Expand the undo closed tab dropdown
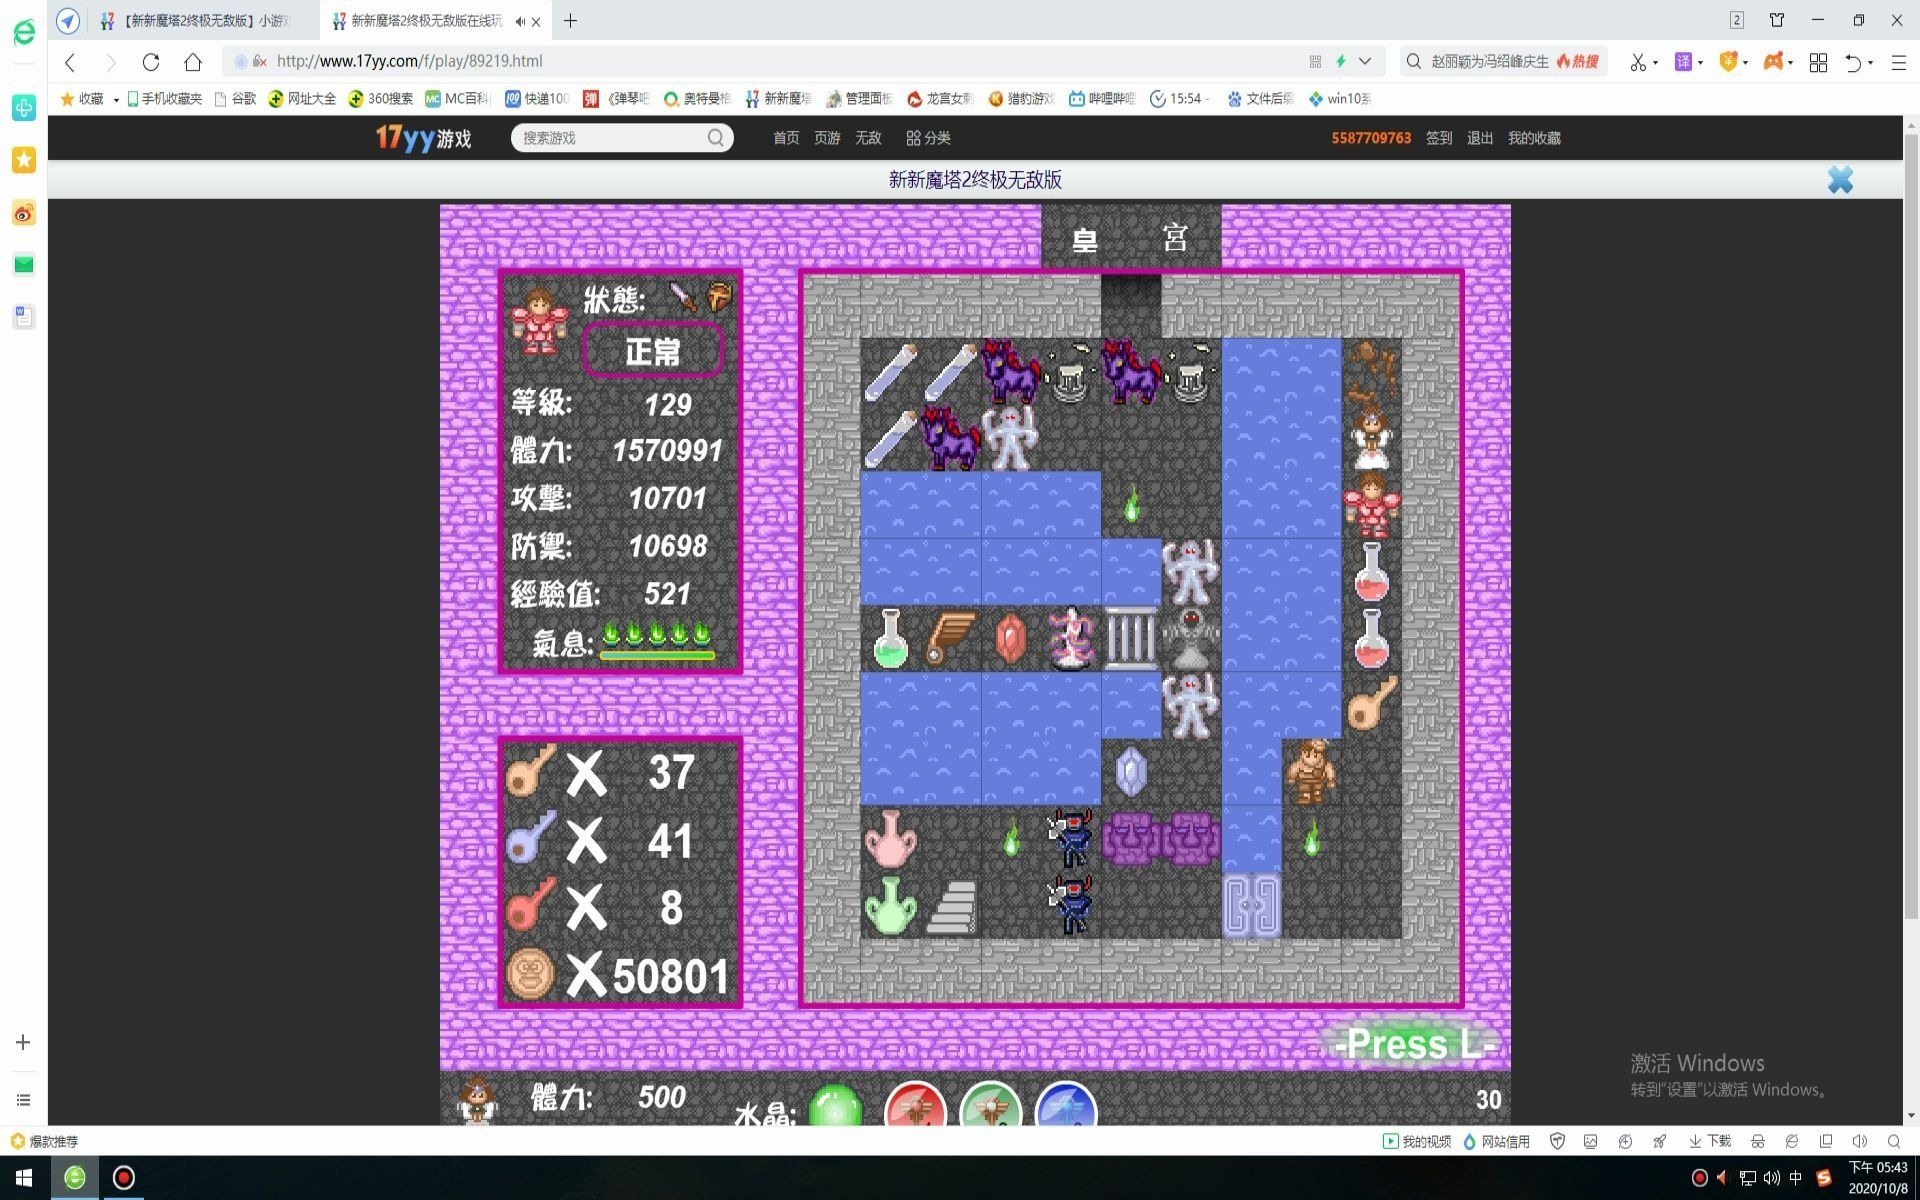 [1870, 63]
